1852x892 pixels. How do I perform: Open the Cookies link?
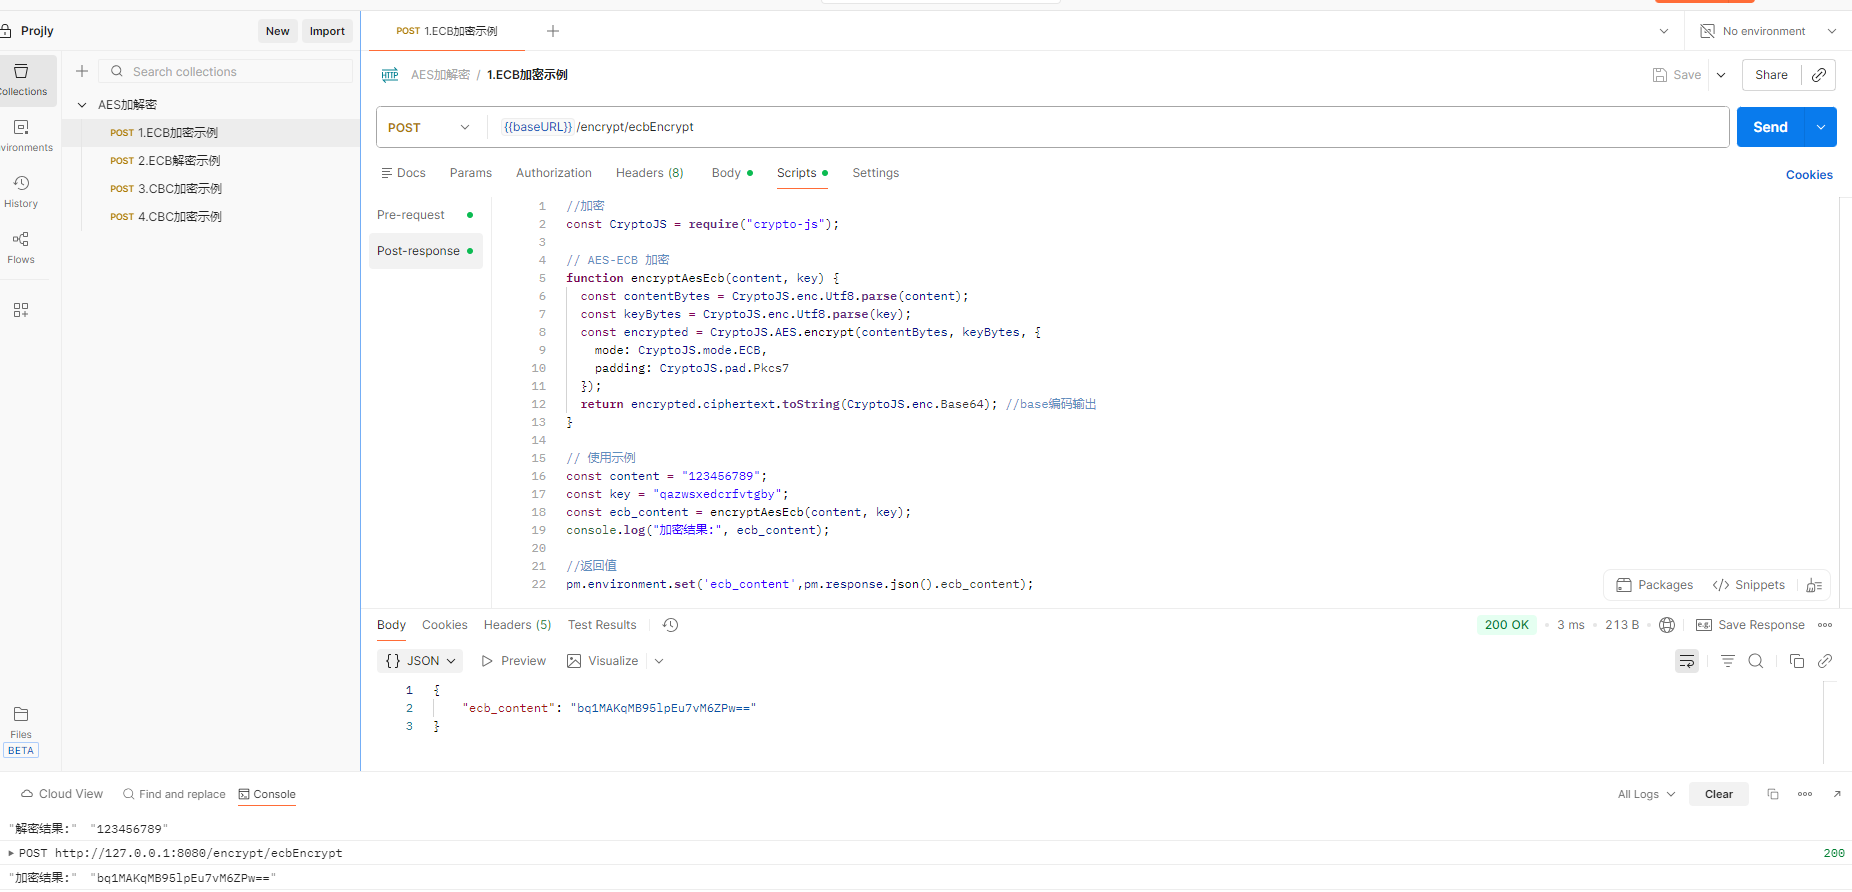[1809, 175]
